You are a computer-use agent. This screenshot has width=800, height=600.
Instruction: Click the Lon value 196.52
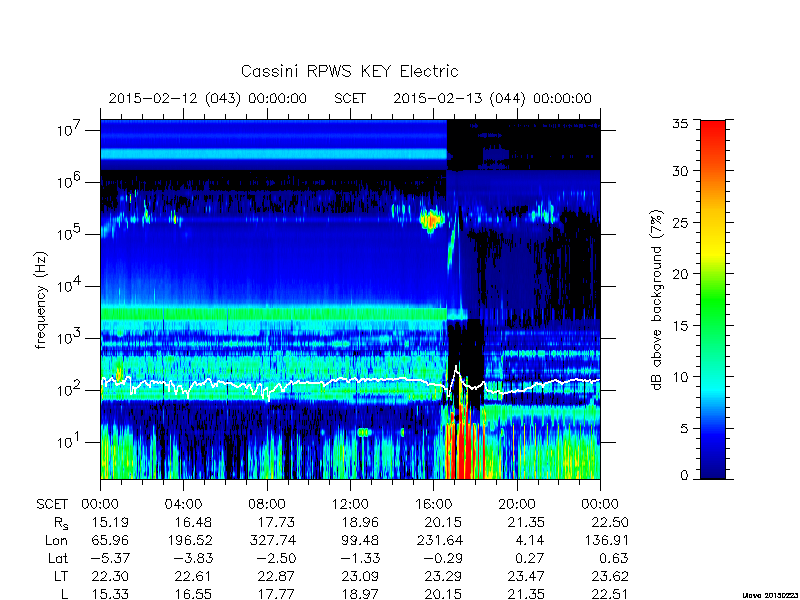click(190, 540)
